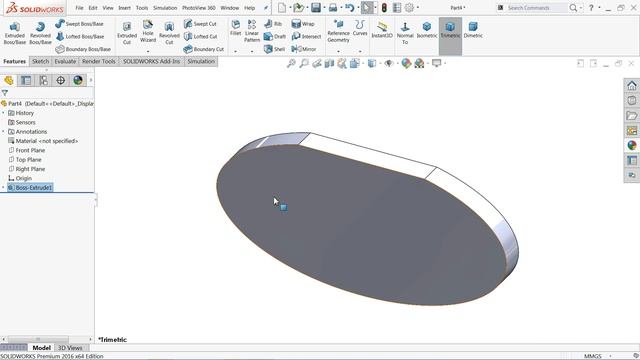Open the Reference Geometry tool
The image size is (640, 360).
point(338,31)
